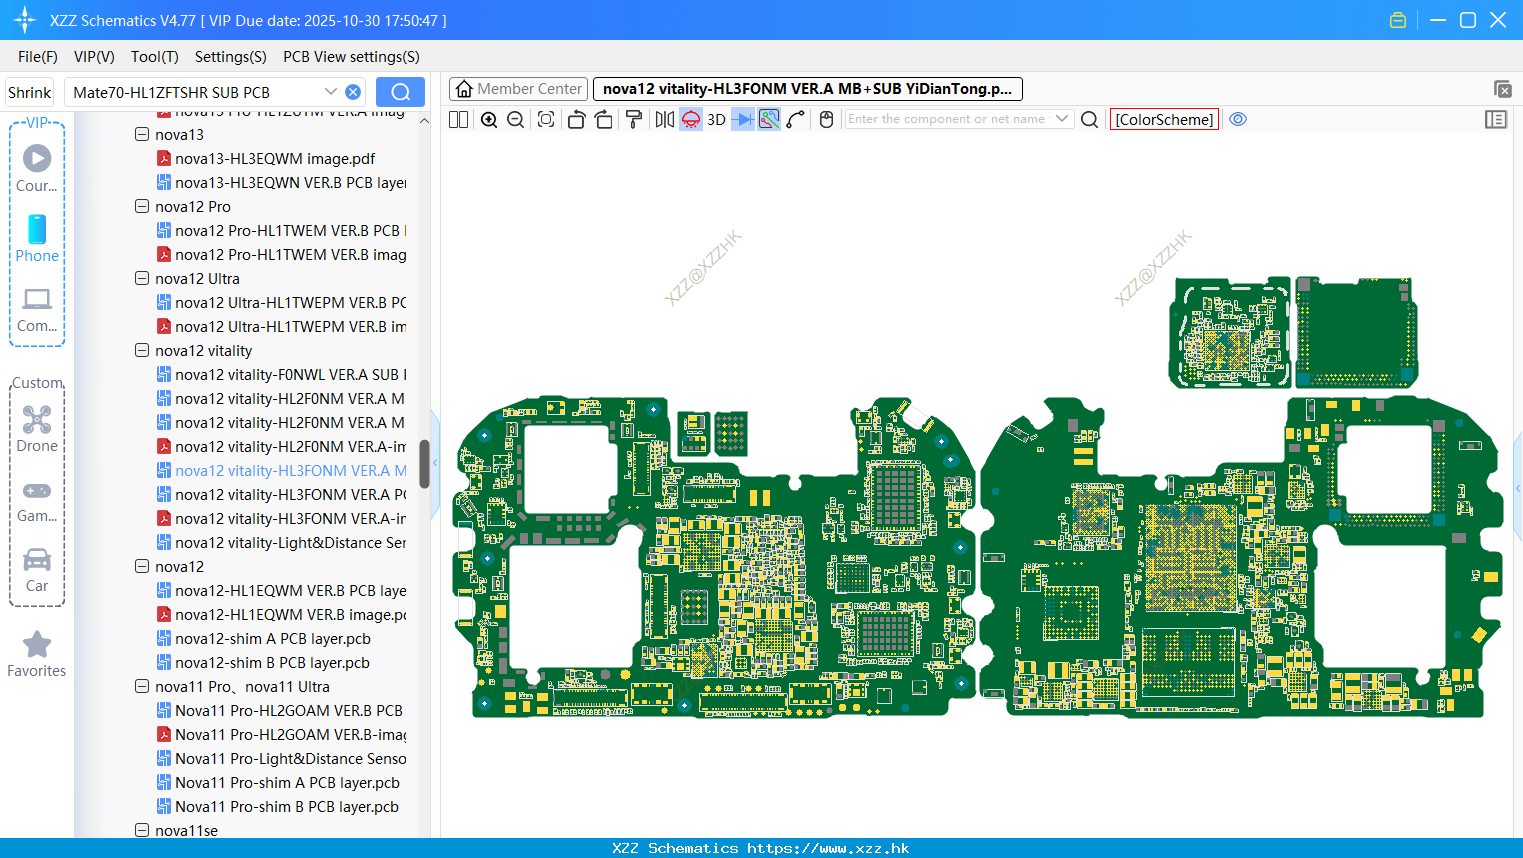Collapse nova11 Pro, nova11 Ultra folder
1523x858 pixels.
[x=142, y=686]
